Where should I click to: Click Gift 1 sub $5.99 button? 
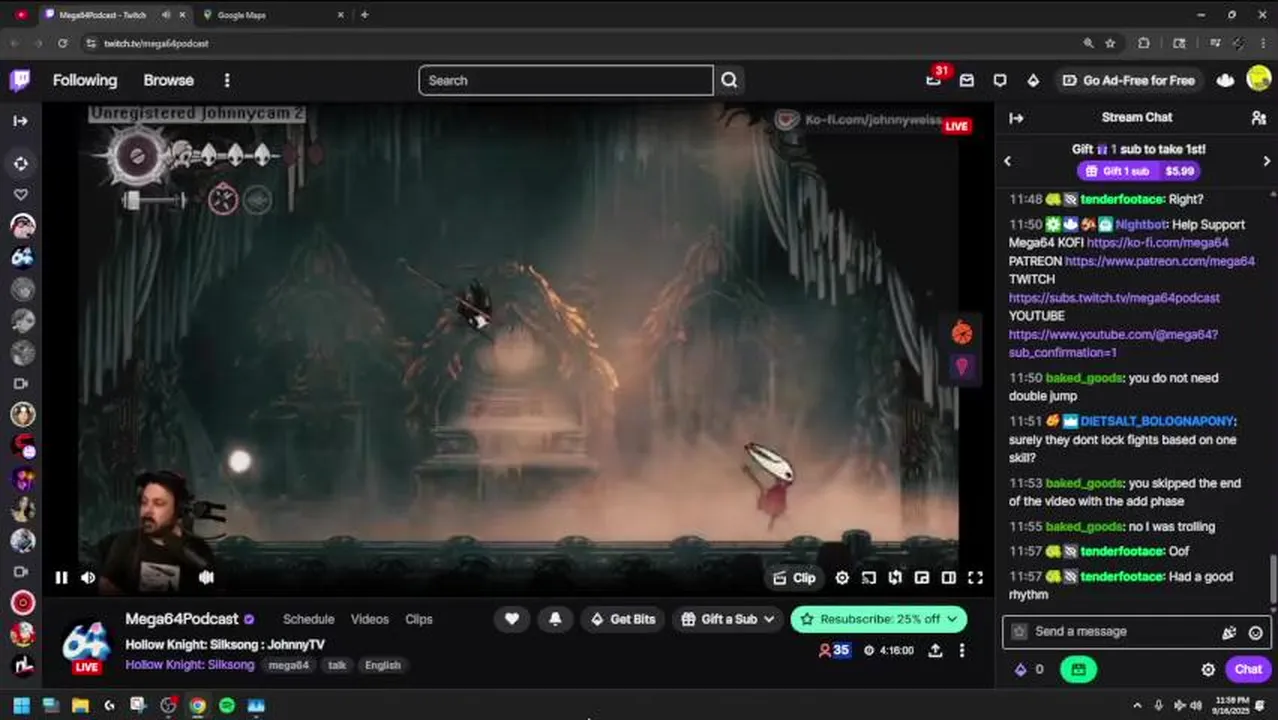[x=1139, y=171]
